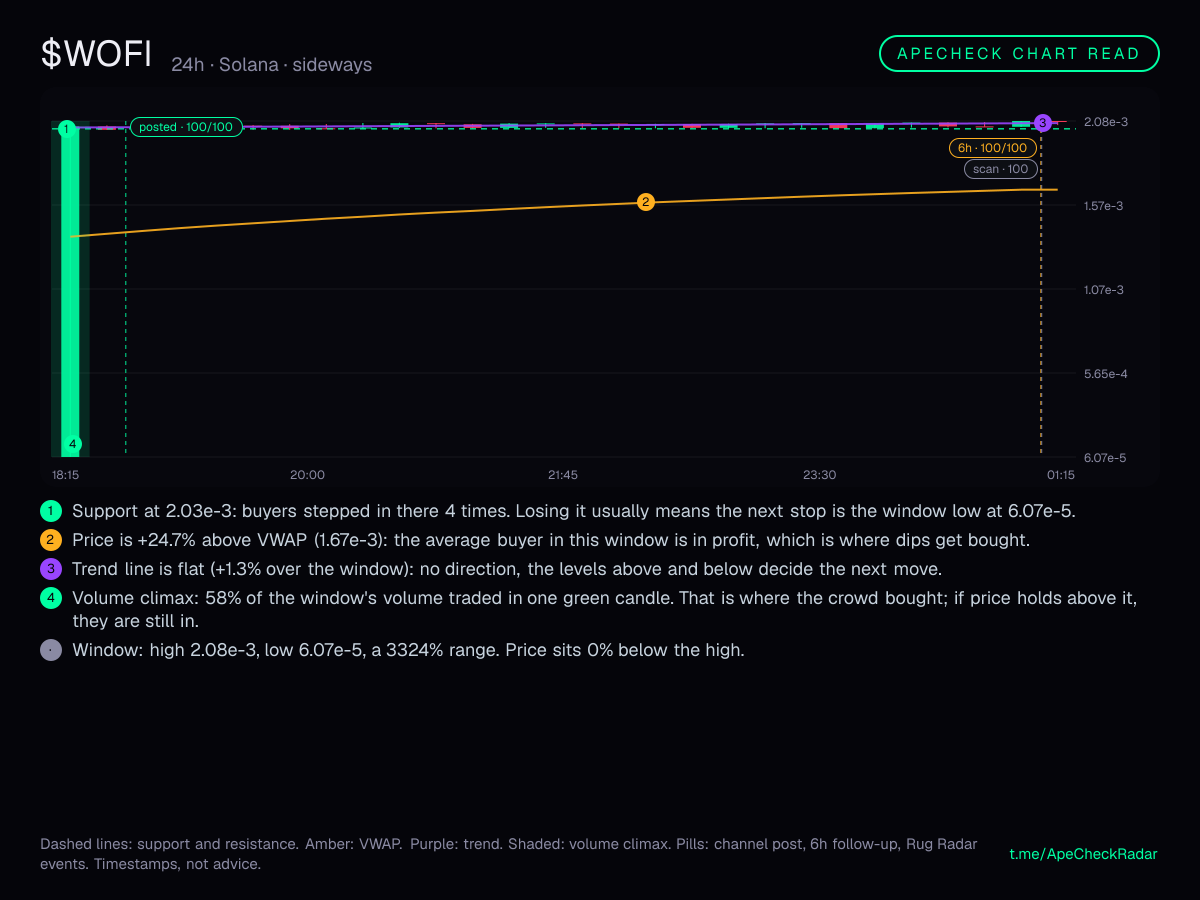
Task: Click the scan 100 pill
Action: [1001, 169]
